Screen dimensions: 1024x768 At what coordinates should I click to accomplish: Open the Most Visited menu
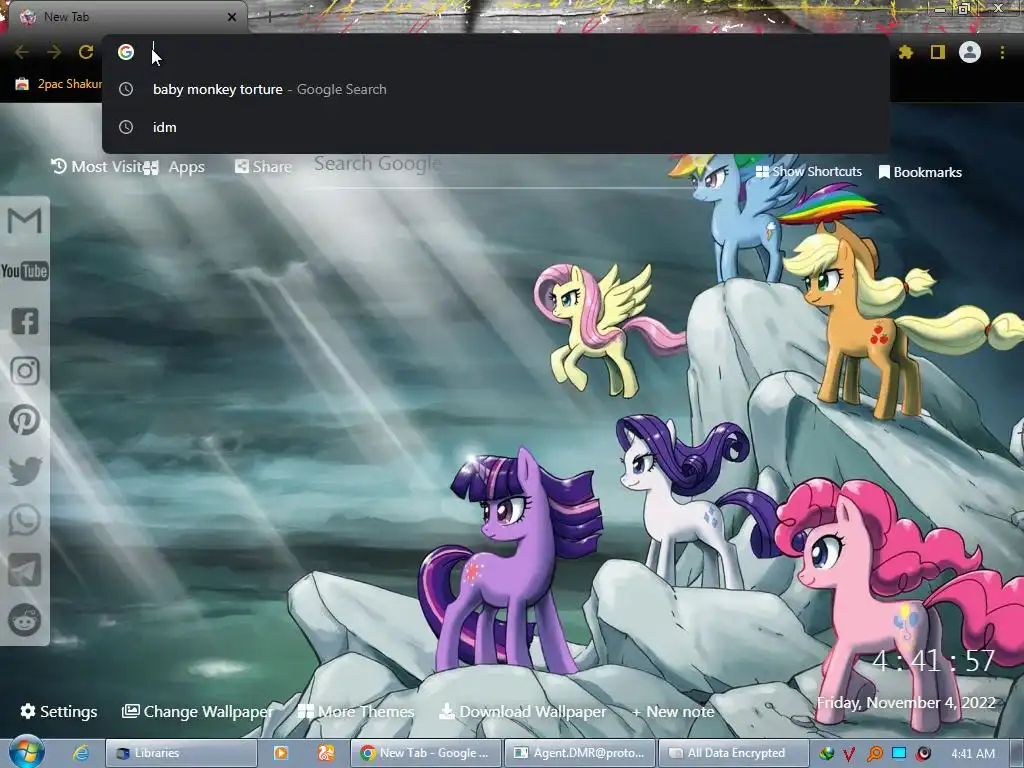point(97,167)
